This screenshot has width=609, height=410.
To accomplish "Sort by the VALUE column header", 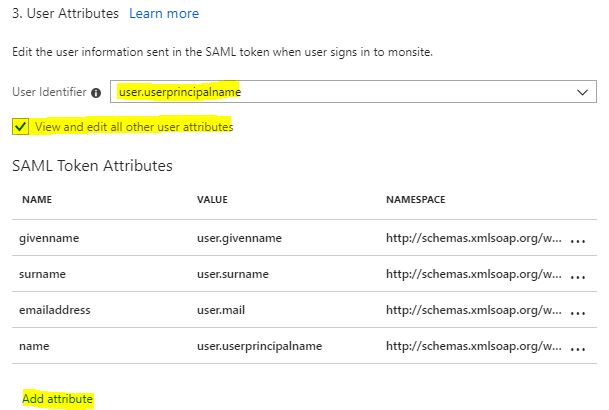I will click(214, 200).
